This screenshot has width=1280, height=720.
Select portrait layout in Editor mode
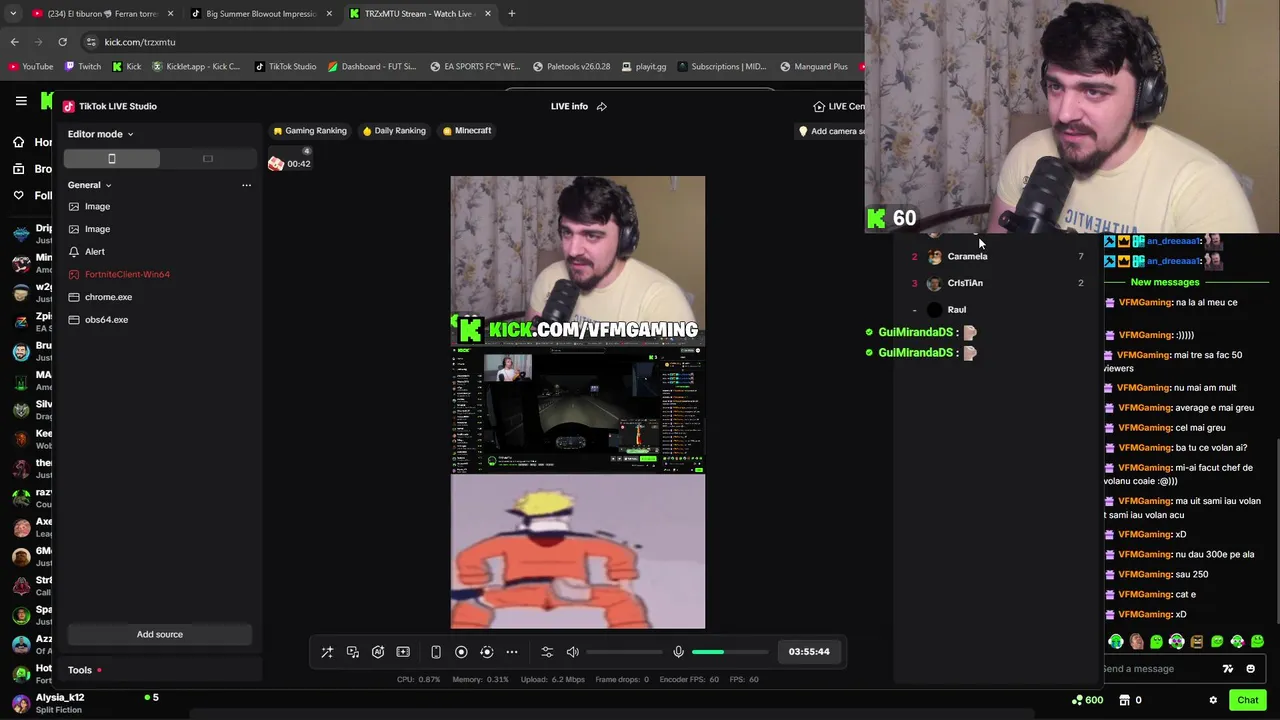[x=111, y=159]
